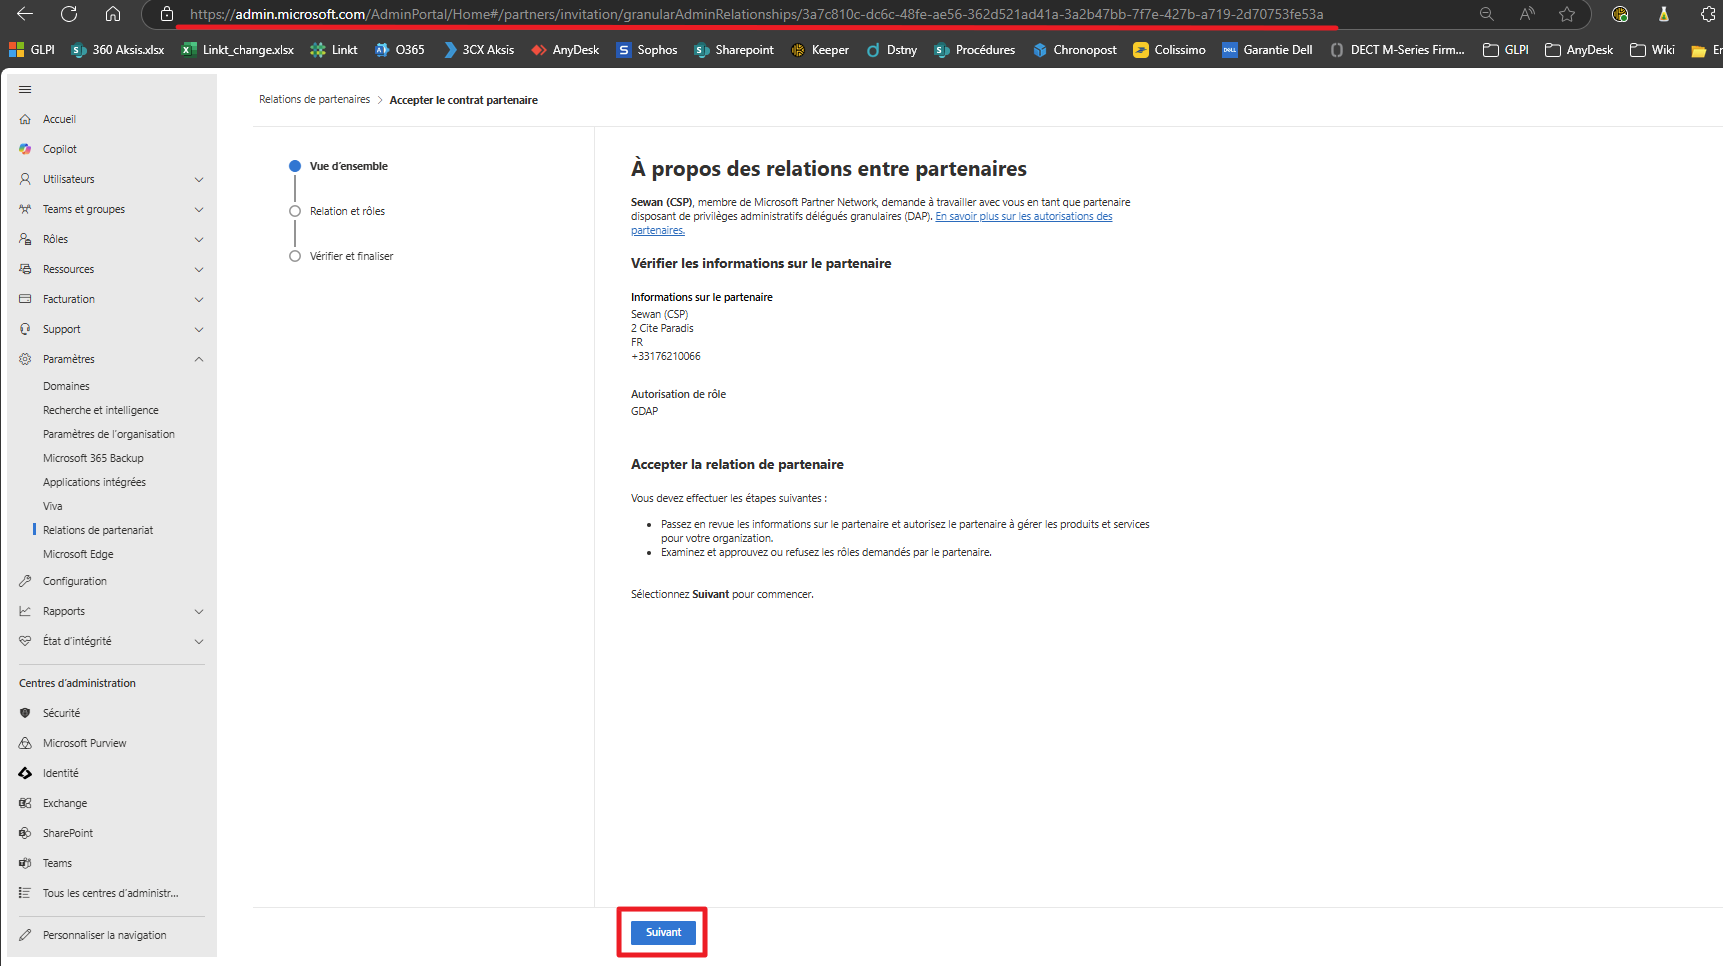Open Microsoft 365 Backup settings

coord(93,458)
